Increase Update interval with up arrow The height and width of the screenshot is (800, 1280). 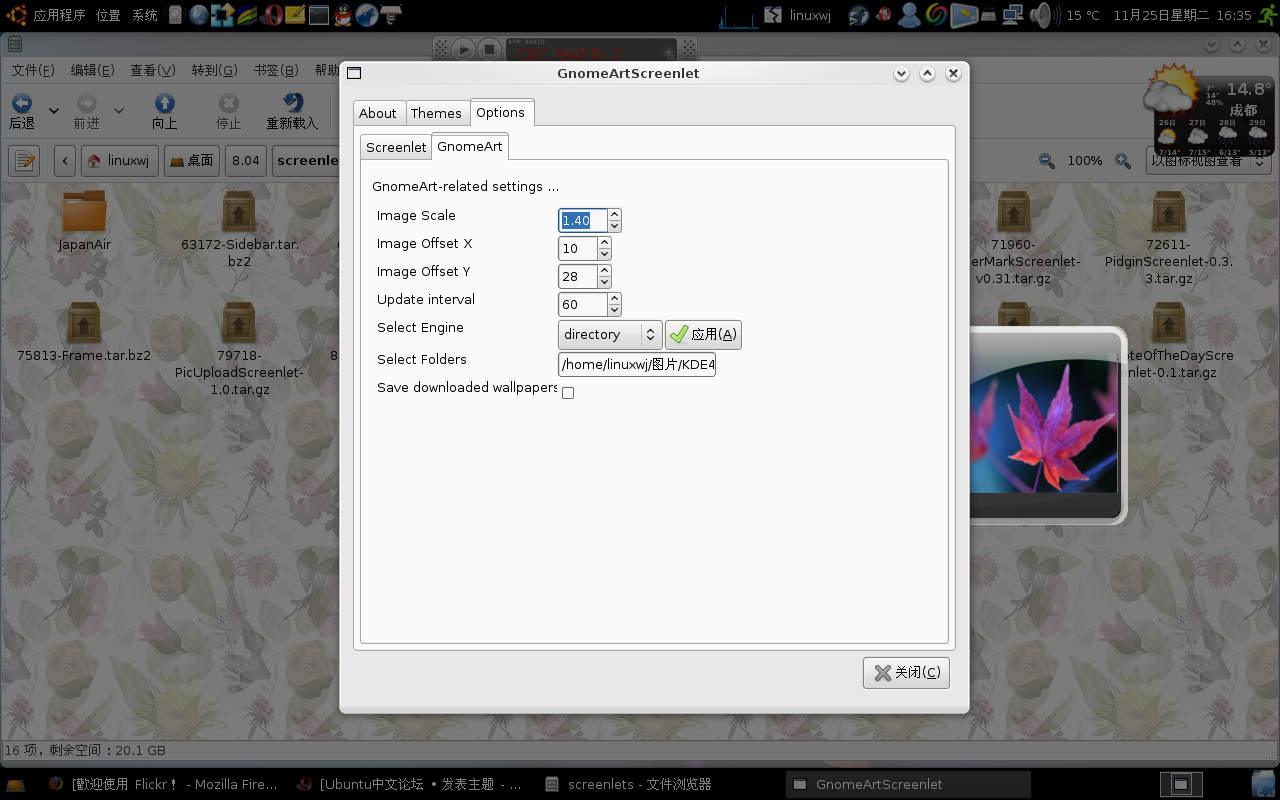click(x=614, y=298)
